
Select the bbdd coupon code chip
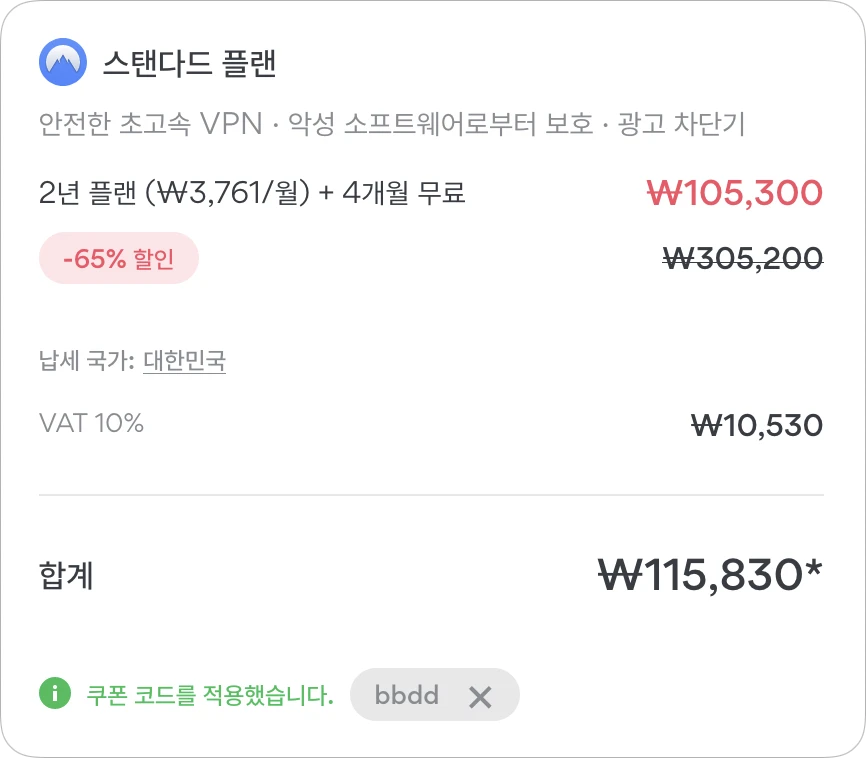pyautogui.click(x=435, y=694)
